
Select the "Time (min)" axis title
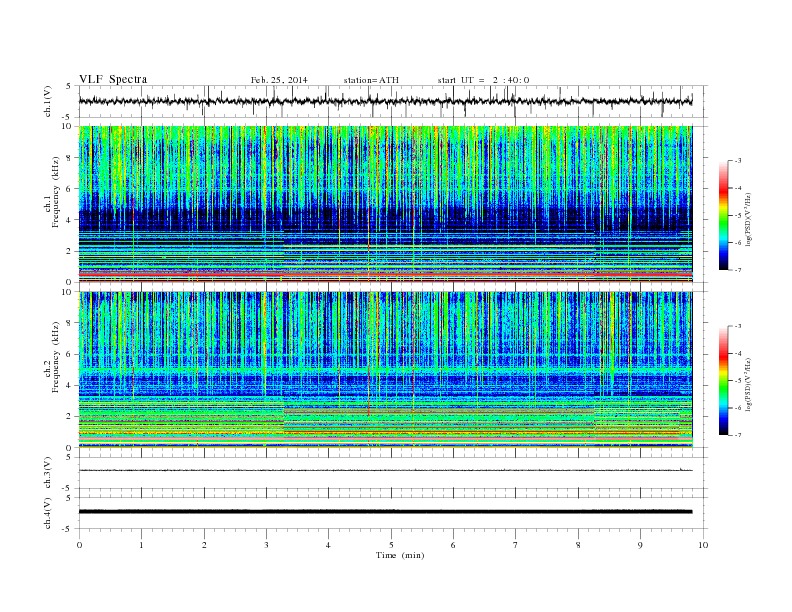[400, 555]
